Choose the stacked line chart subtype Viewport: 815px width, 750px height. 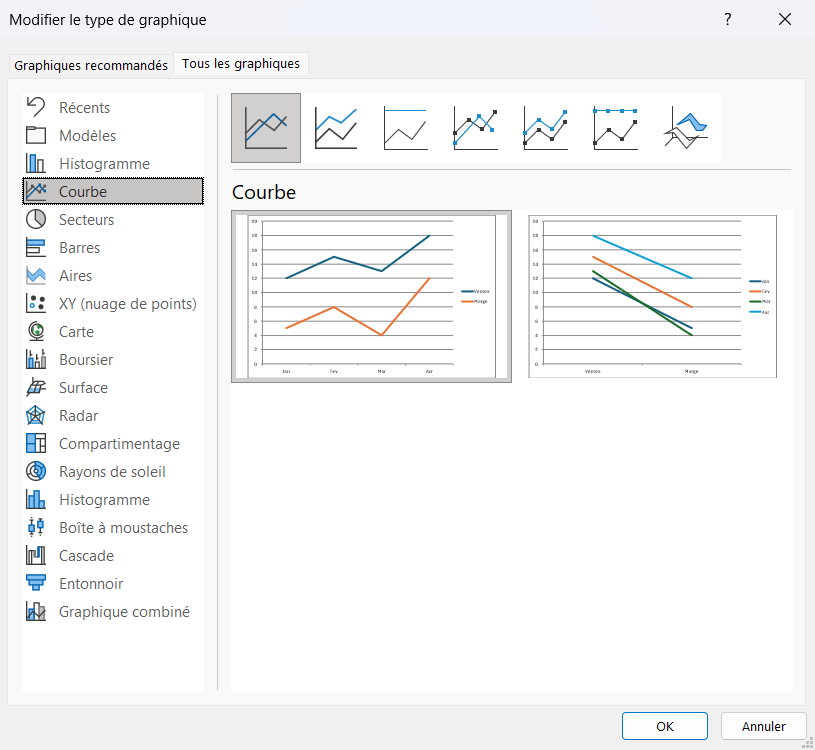pyautogui.click(x=336, y=128)
